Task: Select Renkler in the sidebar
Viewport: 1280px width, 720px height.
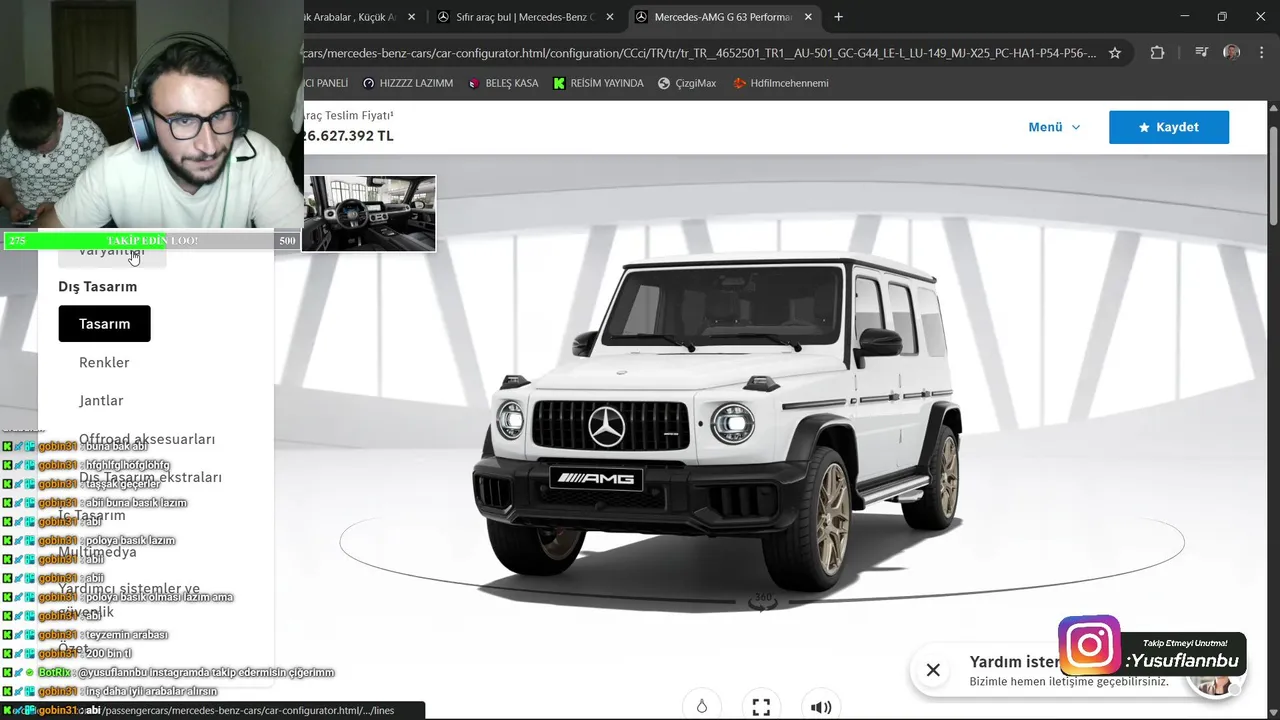Action: (104, 362)
